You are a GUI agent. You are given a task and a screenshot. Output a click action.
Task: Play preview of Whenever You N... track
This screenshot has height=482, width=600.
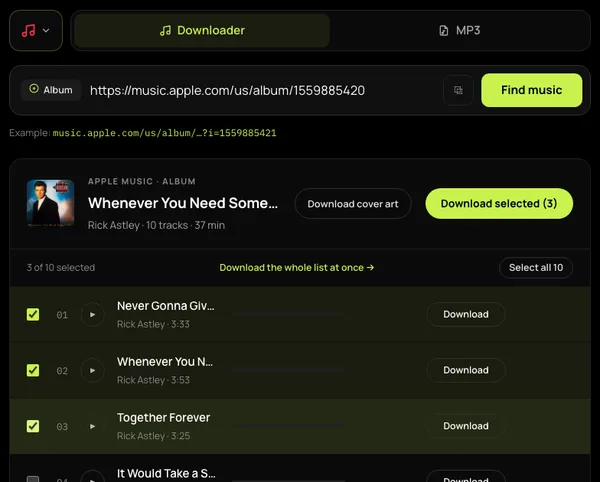(x=93, y=370)
